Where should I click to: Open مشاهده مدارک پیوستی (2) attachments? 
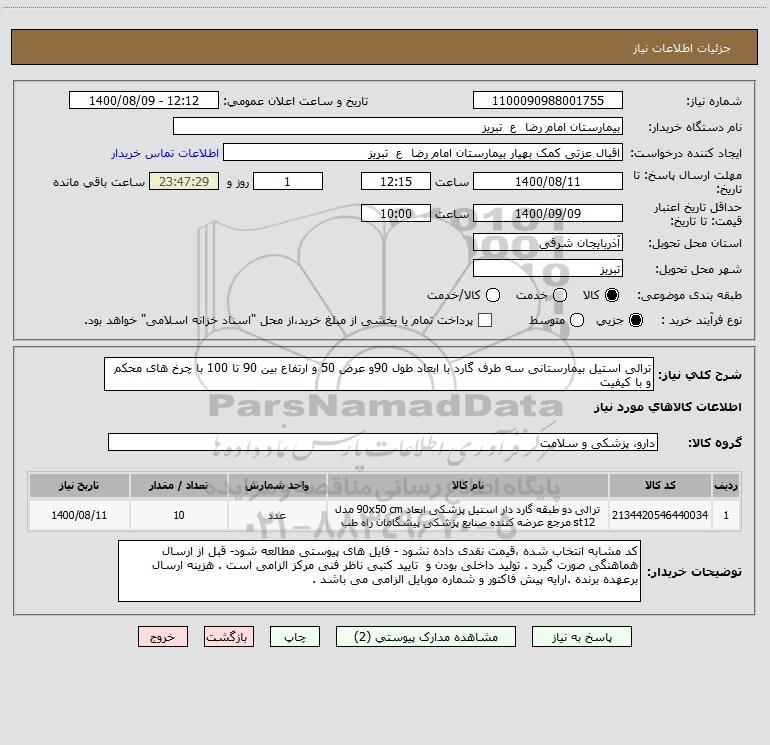(426, 637)
